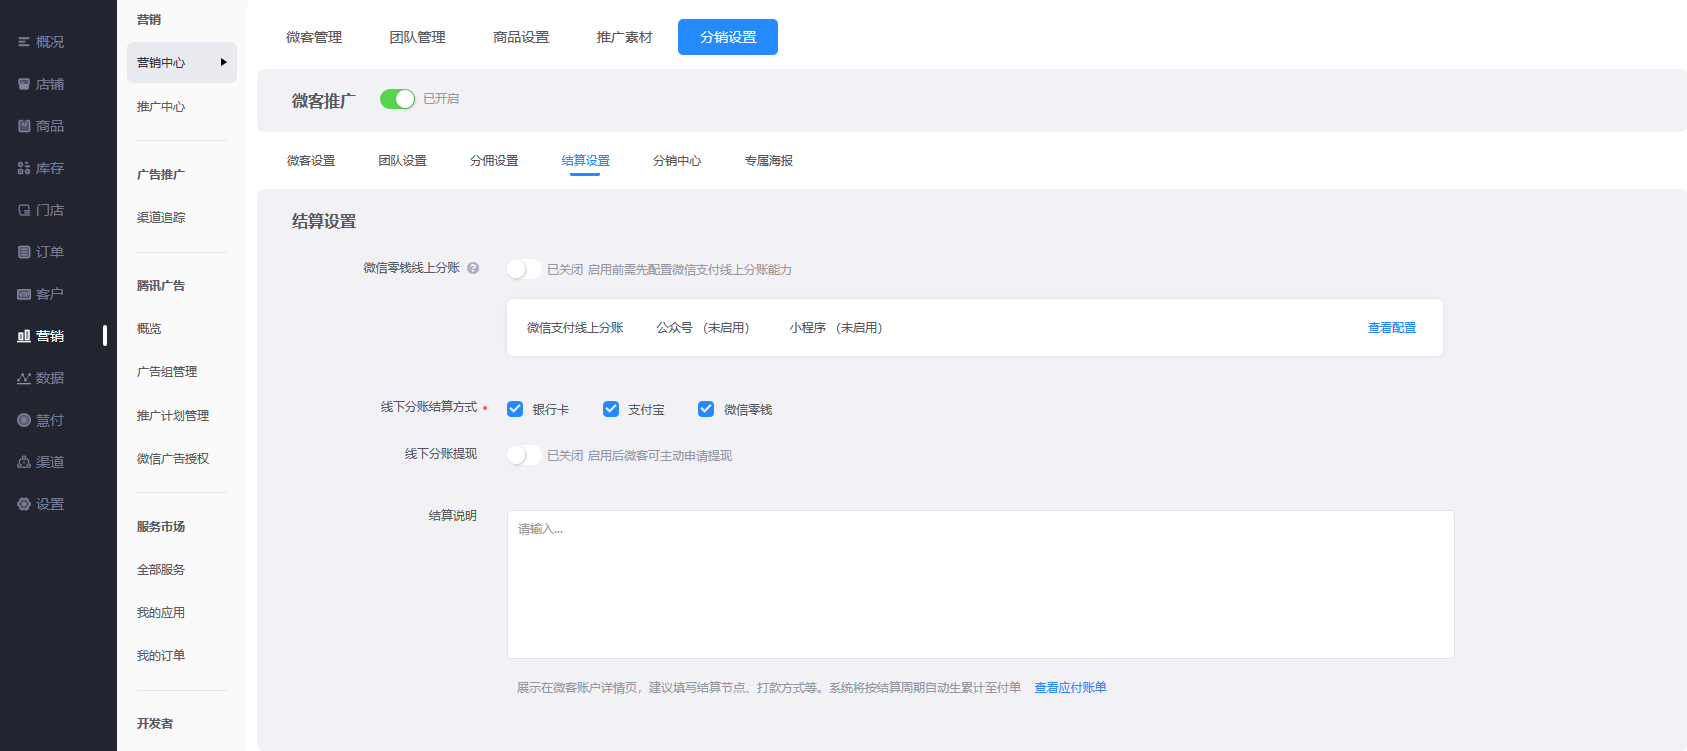The height and width of the screenshot is (751, 1687).
Task: Open the 团队设置 sub-tab
Action: point(402,161)
